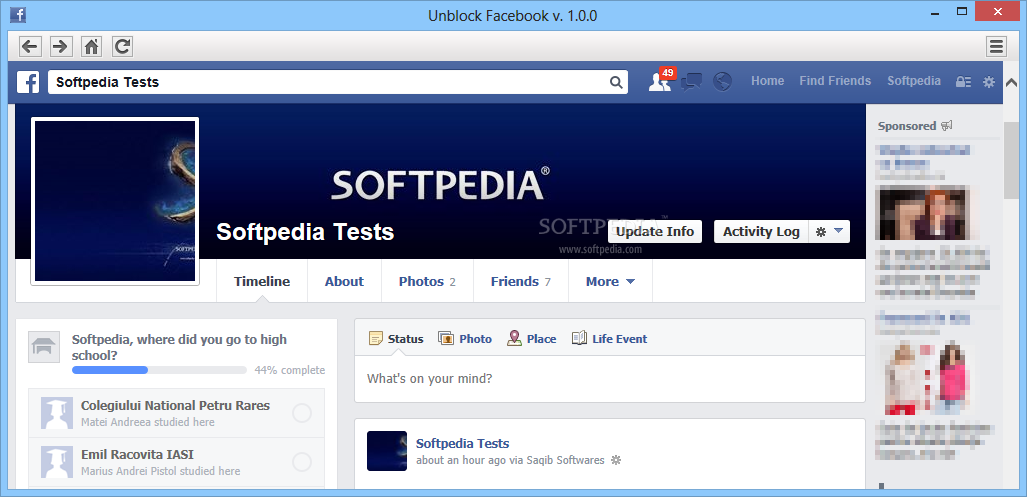Viewport: 1027px width, 497px height.
Task: Reload the page with the refresh icon
Action: (x=122, y=46)
